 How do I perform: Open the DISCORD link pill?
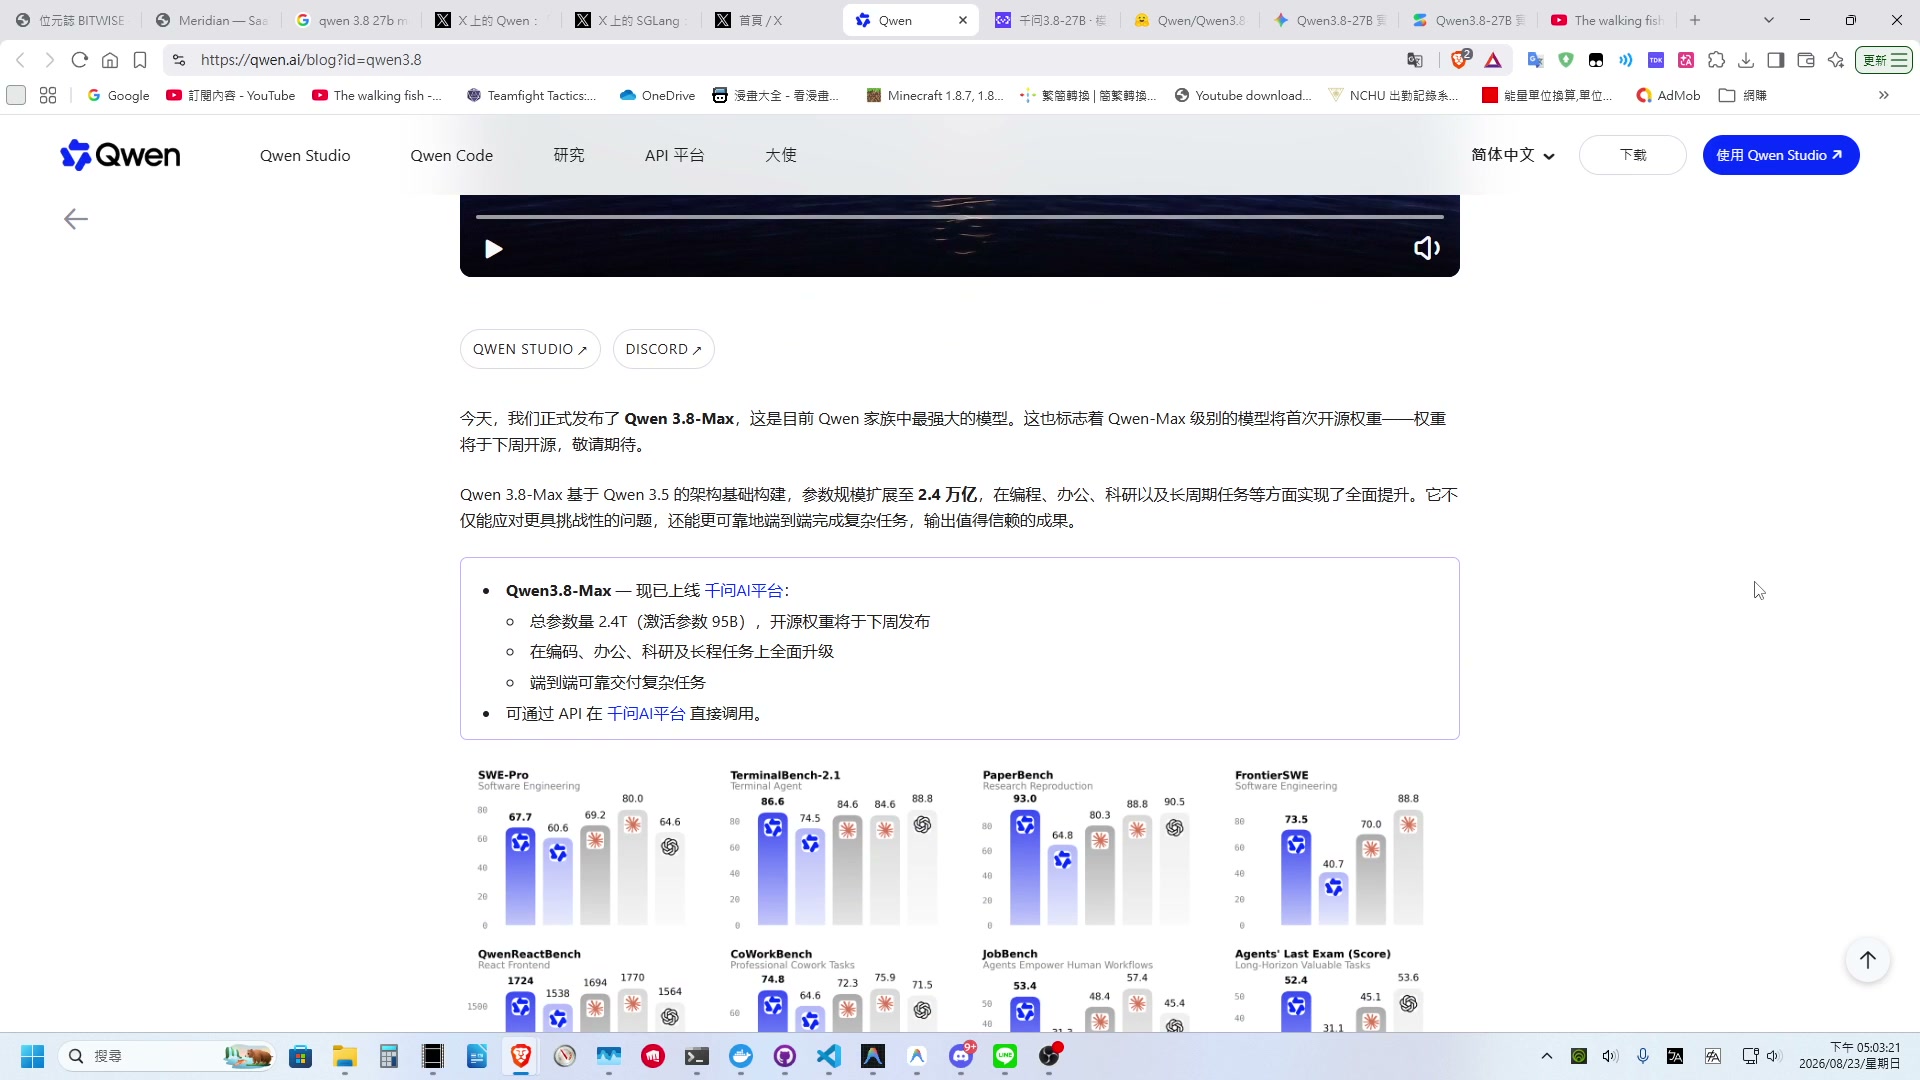tap(663, 349)
